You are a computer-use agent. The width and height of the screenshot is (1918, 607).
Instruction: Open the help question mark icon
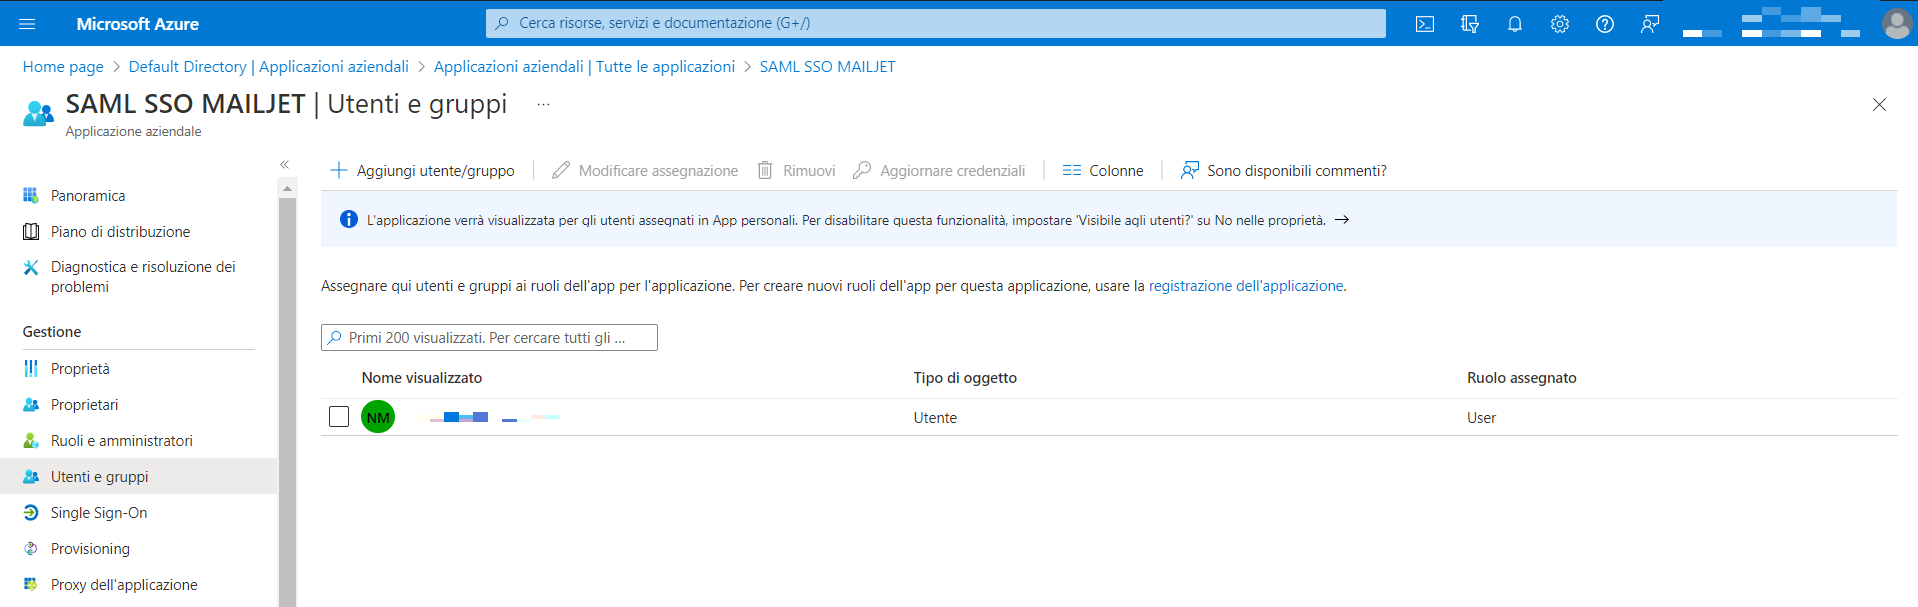1605,24
